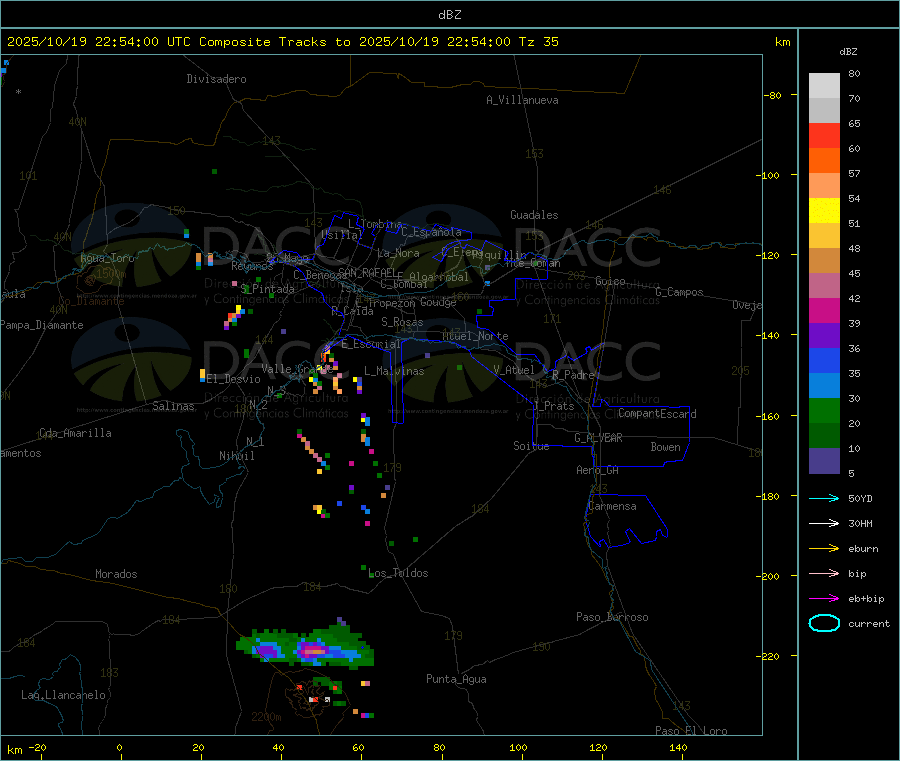The height and width of the screenshot is (761, 900).
Task: Click the Lag.Llancanelo map label
Action: click(63, 695)
